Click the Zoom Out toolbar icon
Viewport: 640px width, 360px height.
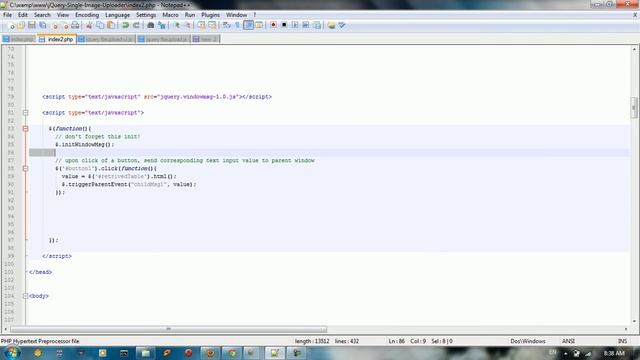[188, 25]
